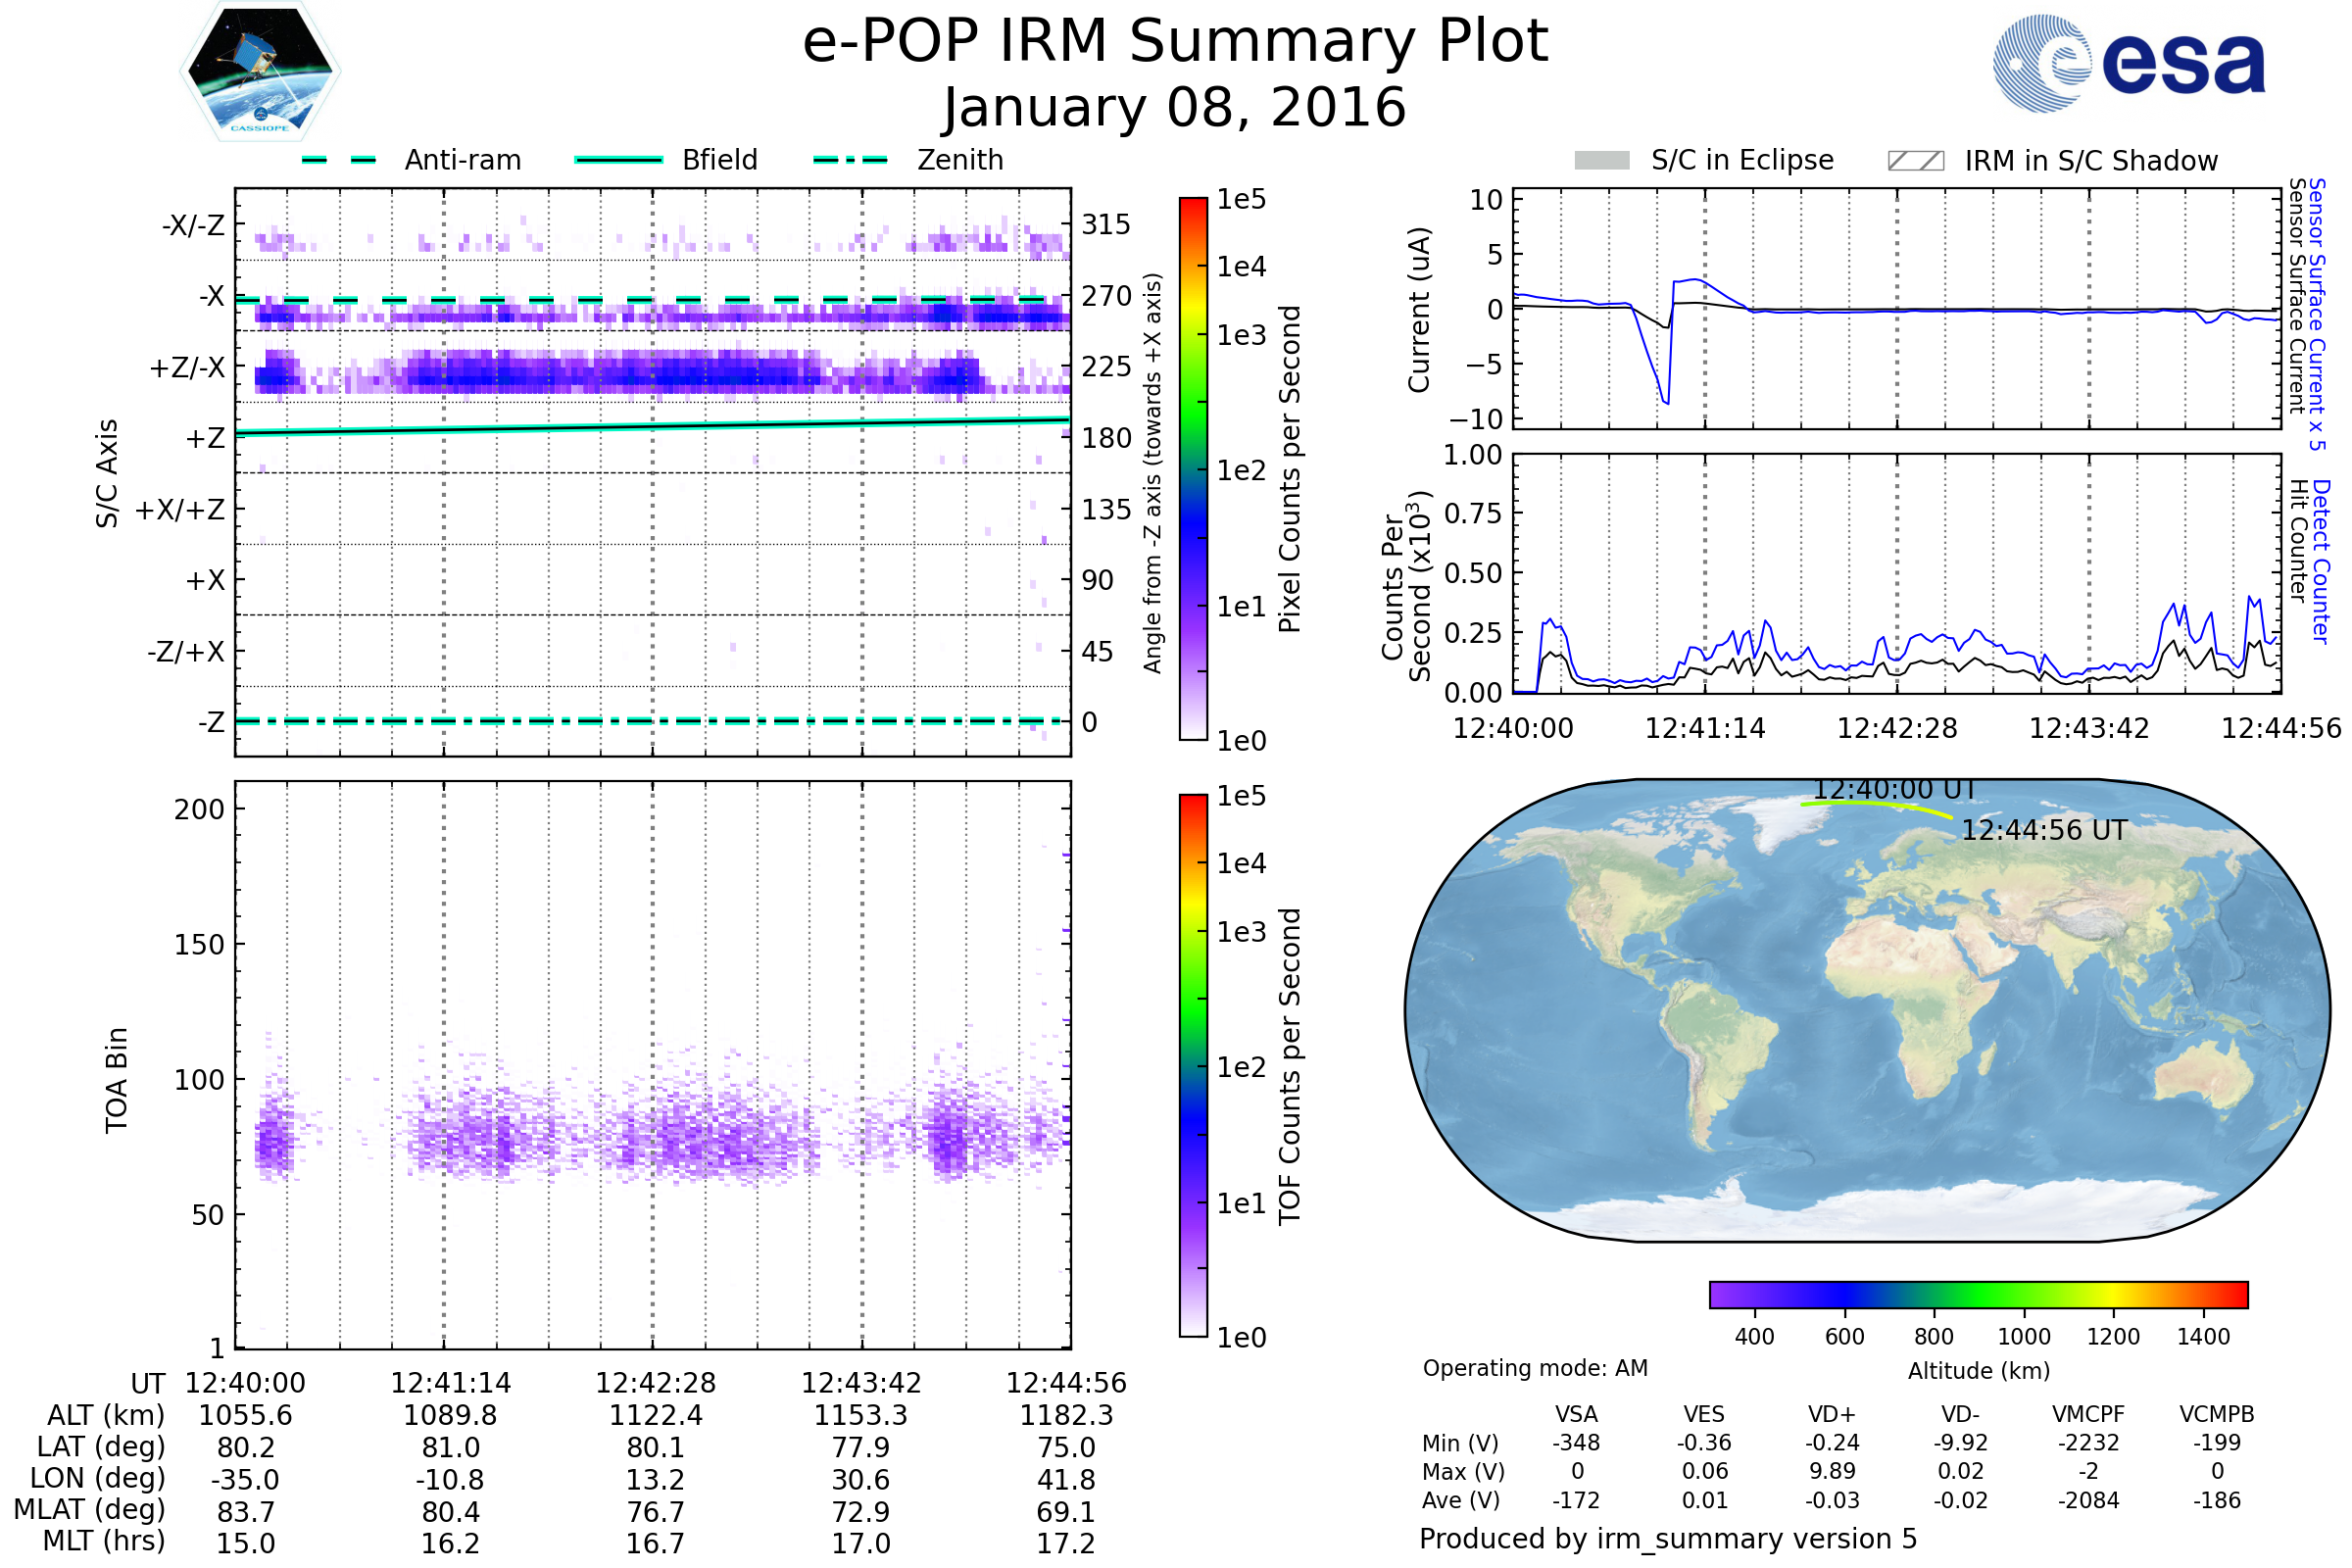Click the +Z/-X axis label
This screenshot has width=2352, height=1568.
point(187,368)
